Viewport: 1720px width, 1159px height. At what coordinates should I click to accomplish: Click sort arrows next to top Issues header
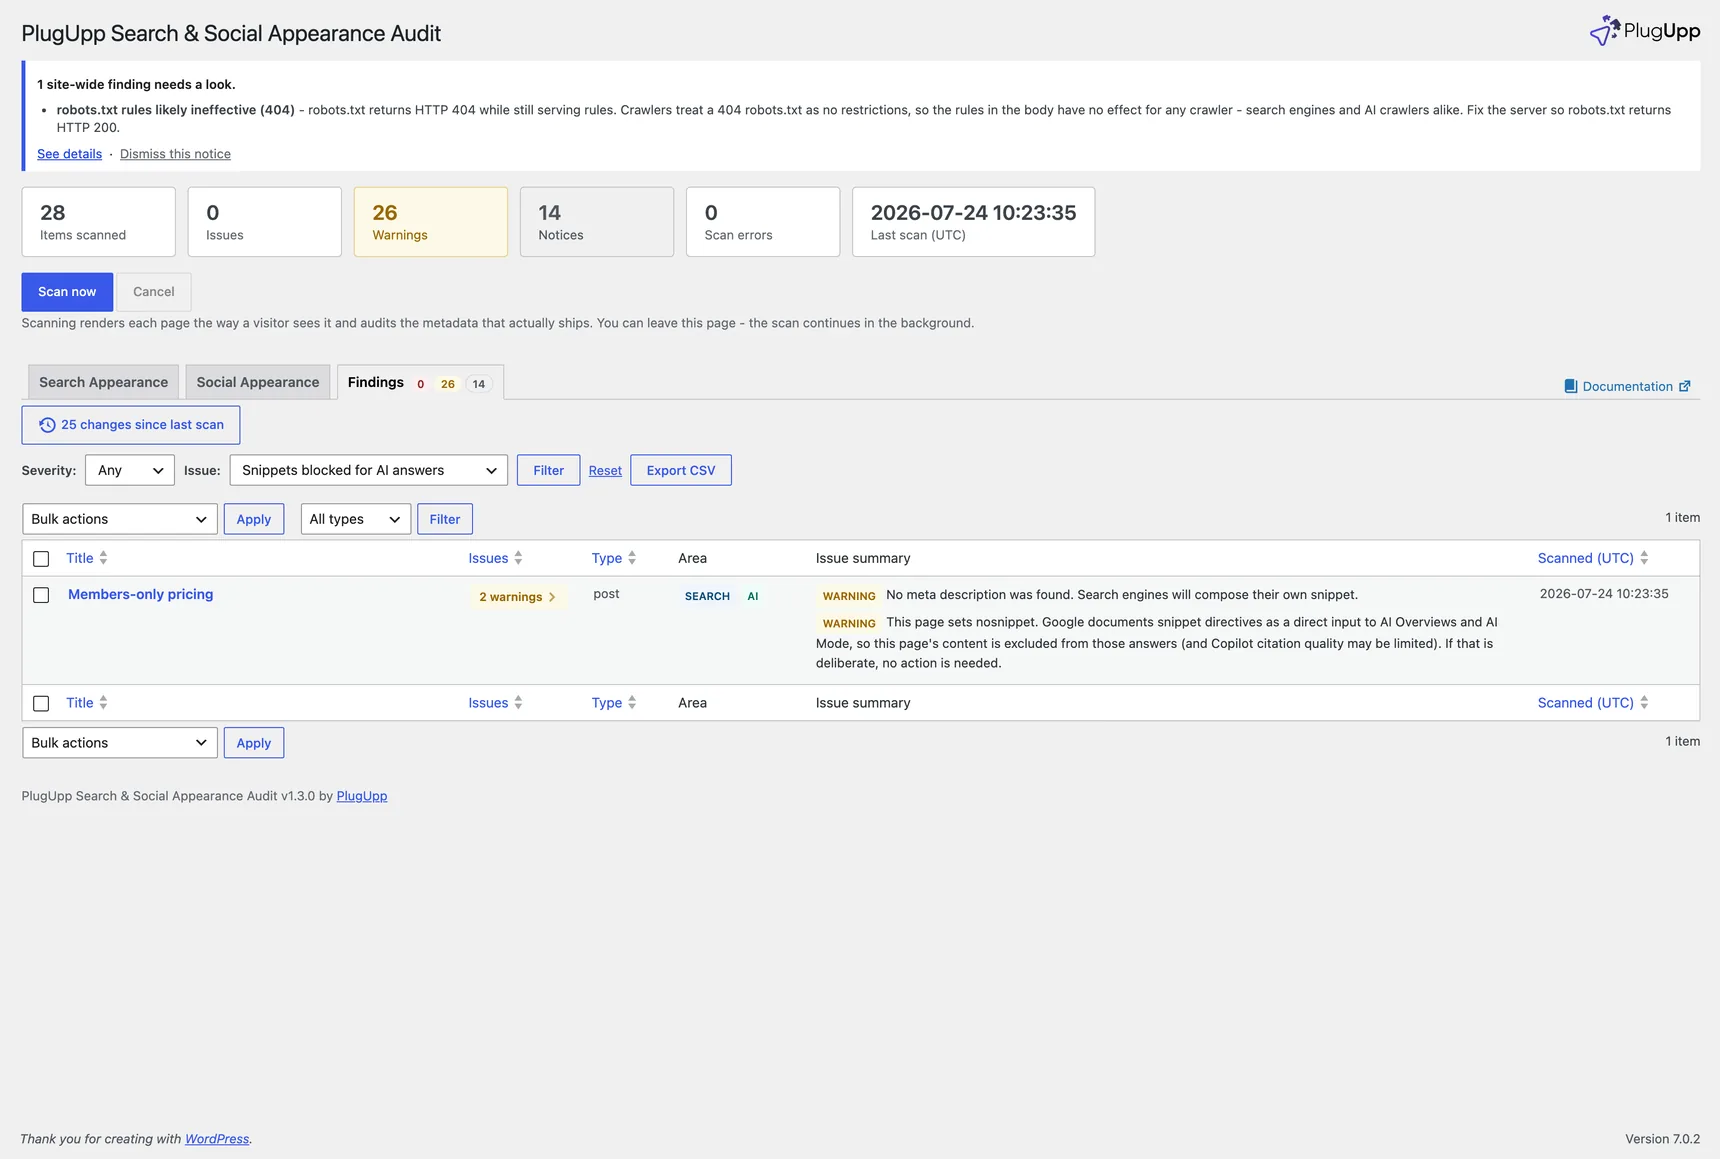(518, 558)
